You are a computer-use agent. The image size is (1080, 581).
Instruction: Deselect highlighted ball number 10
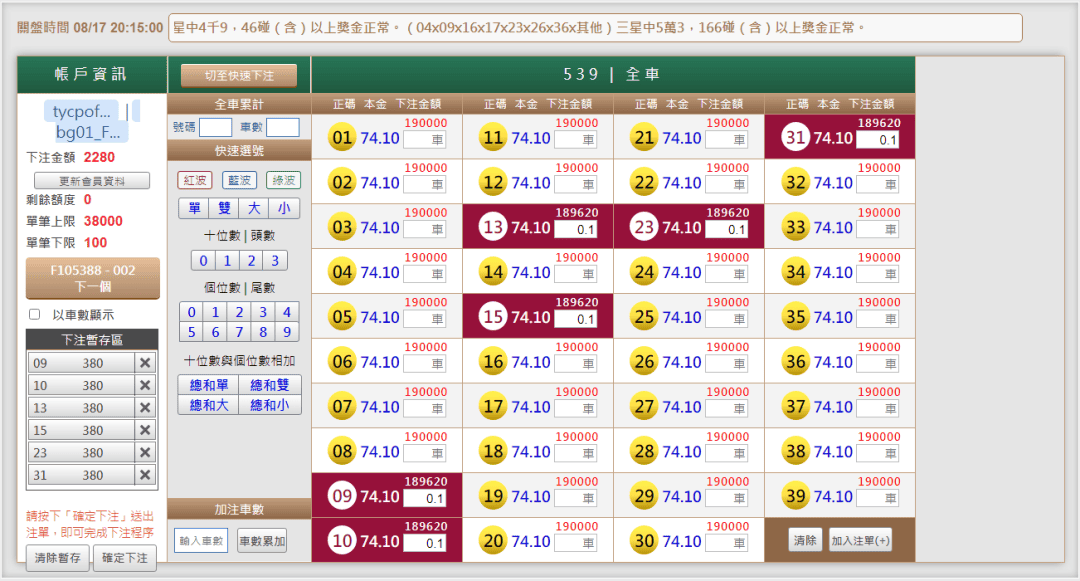(342, 541)
